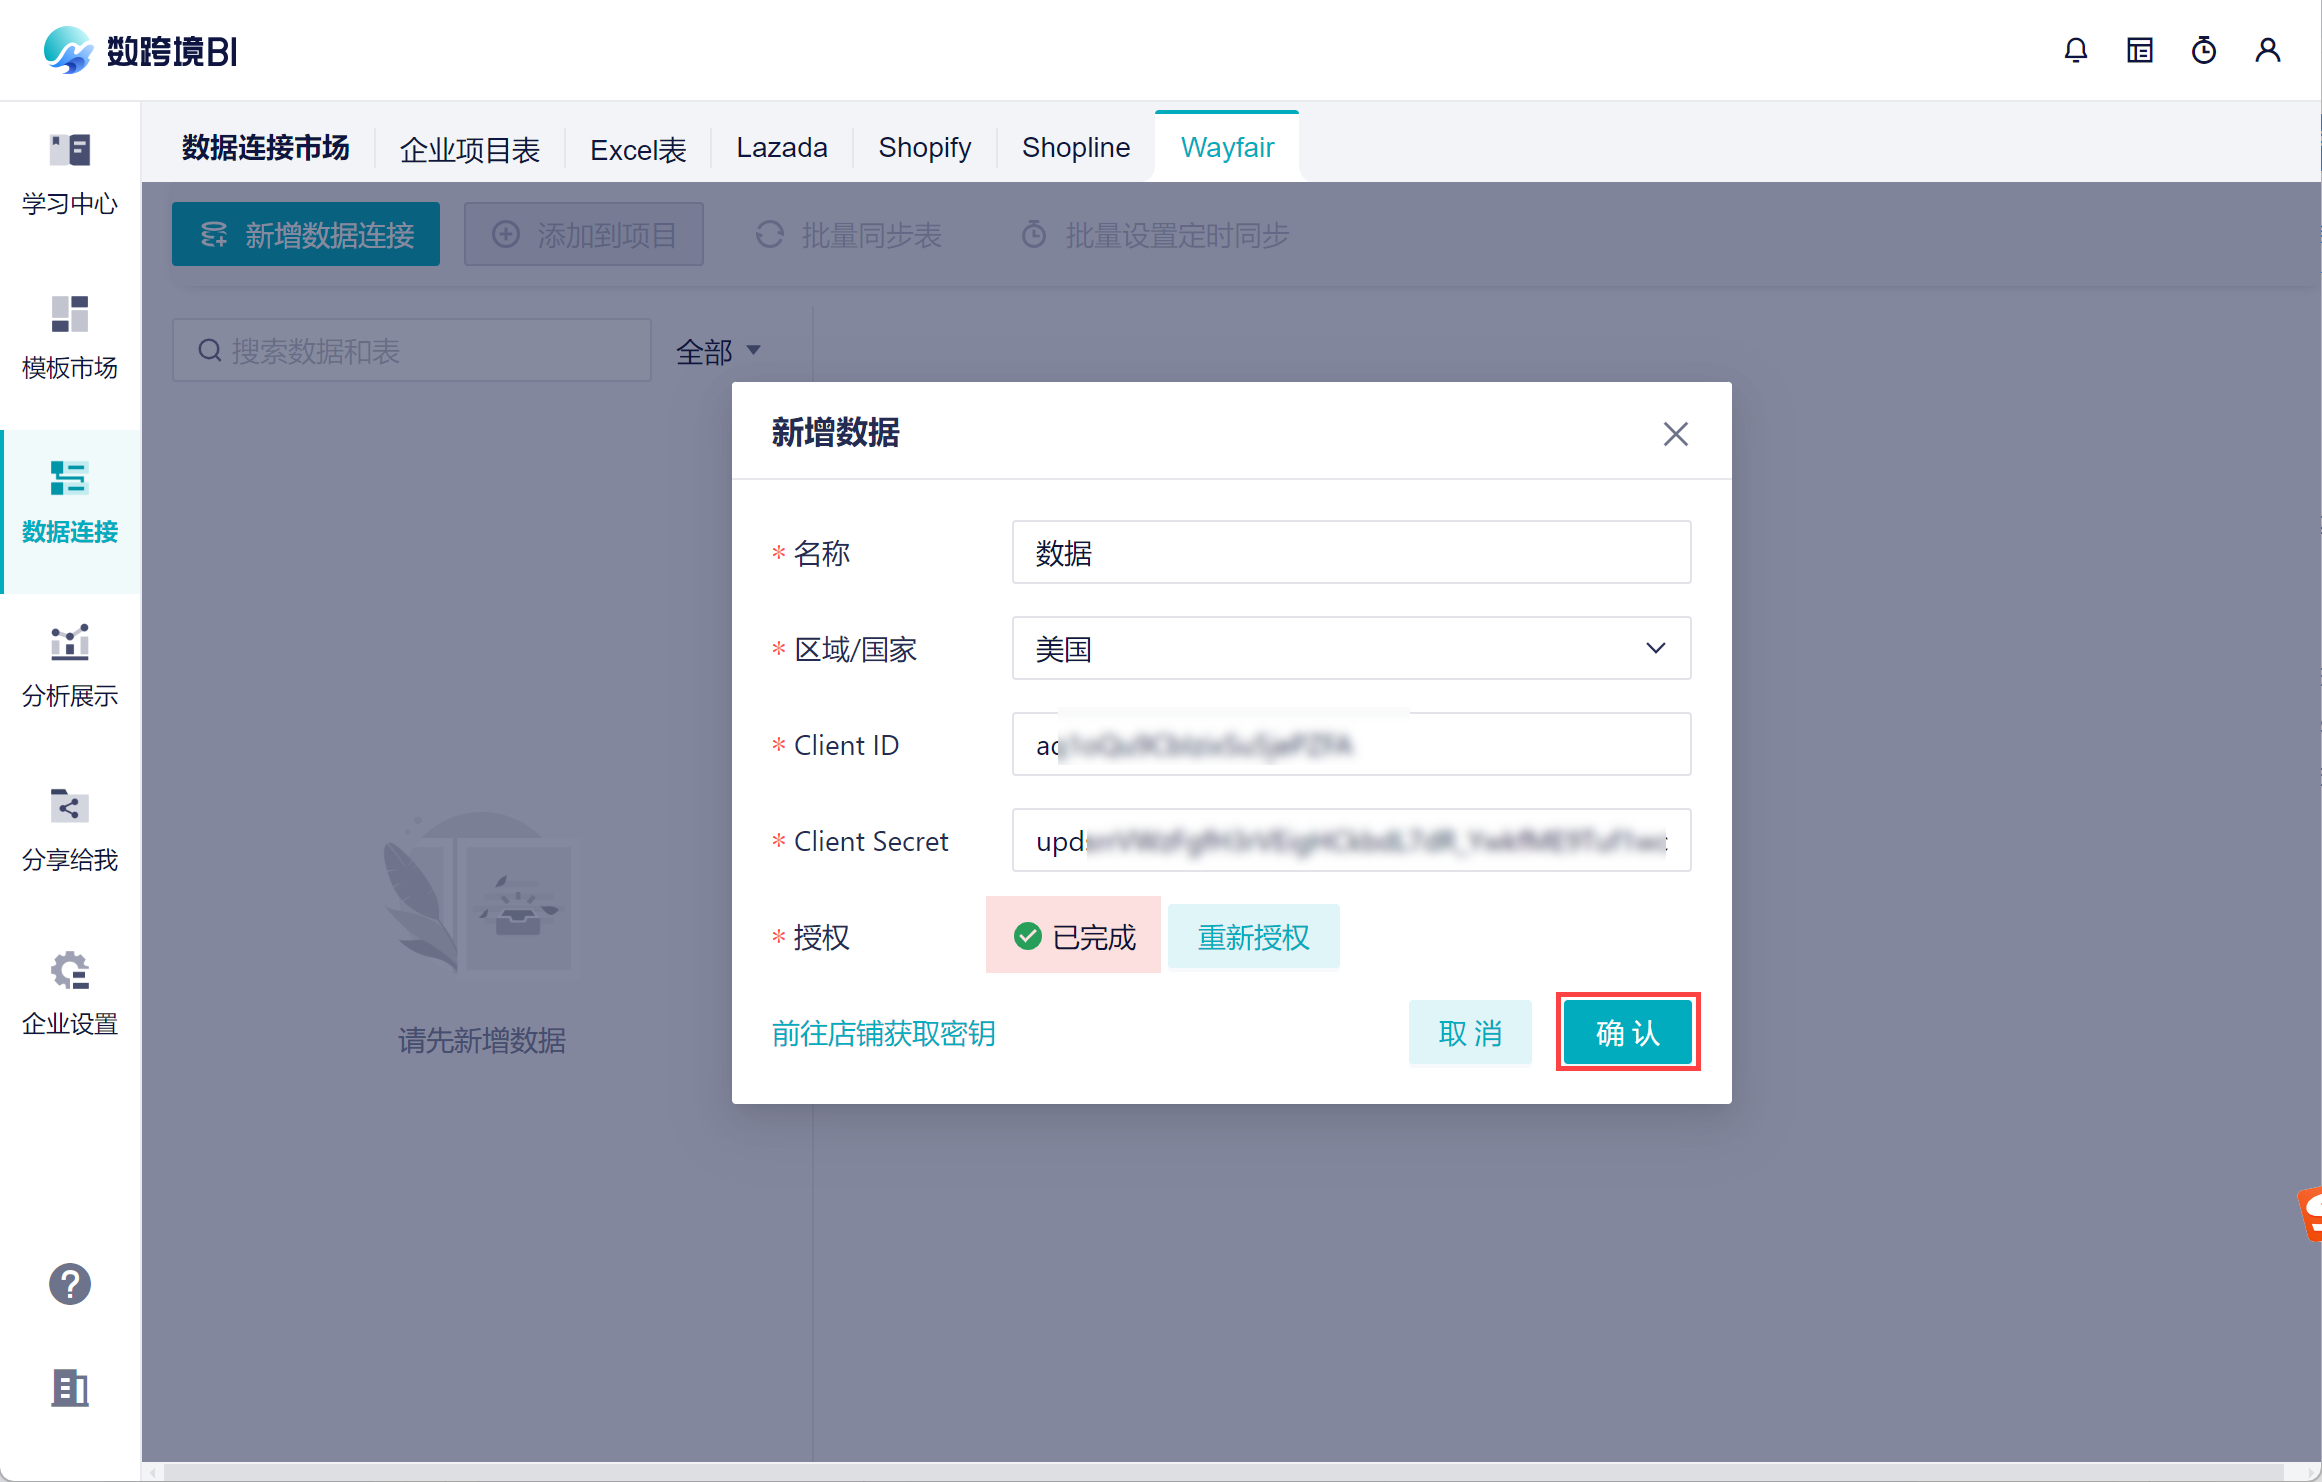Image resolution: width=2322 pixels, height=1482 pixels.
Task: Open the user profile icon
Action: (2267, 50)
